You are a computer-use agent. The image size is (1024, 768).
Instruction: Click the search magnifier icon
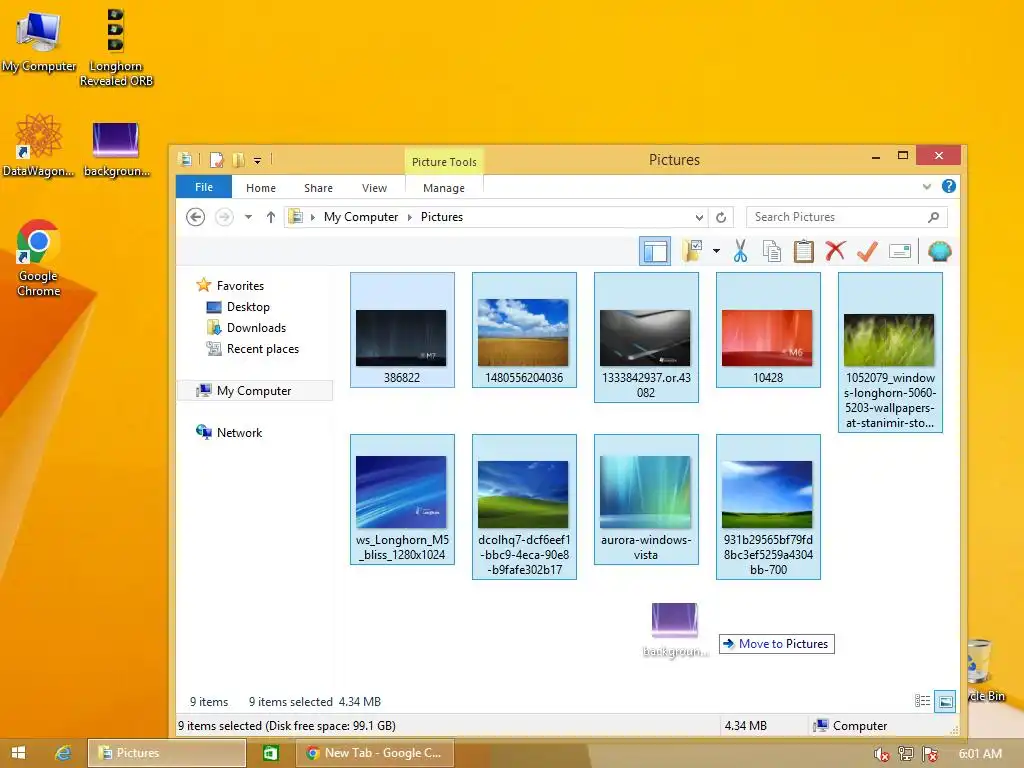[x=934, y=217]
